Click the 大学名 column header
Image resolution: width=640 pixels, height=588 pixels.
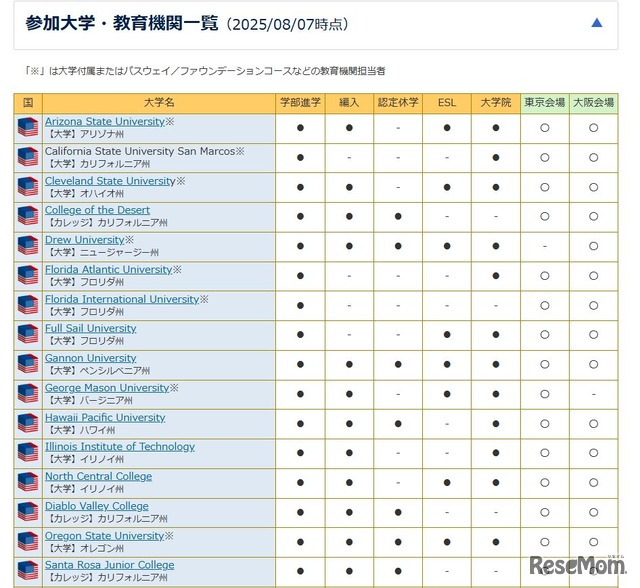click(159, 103)
